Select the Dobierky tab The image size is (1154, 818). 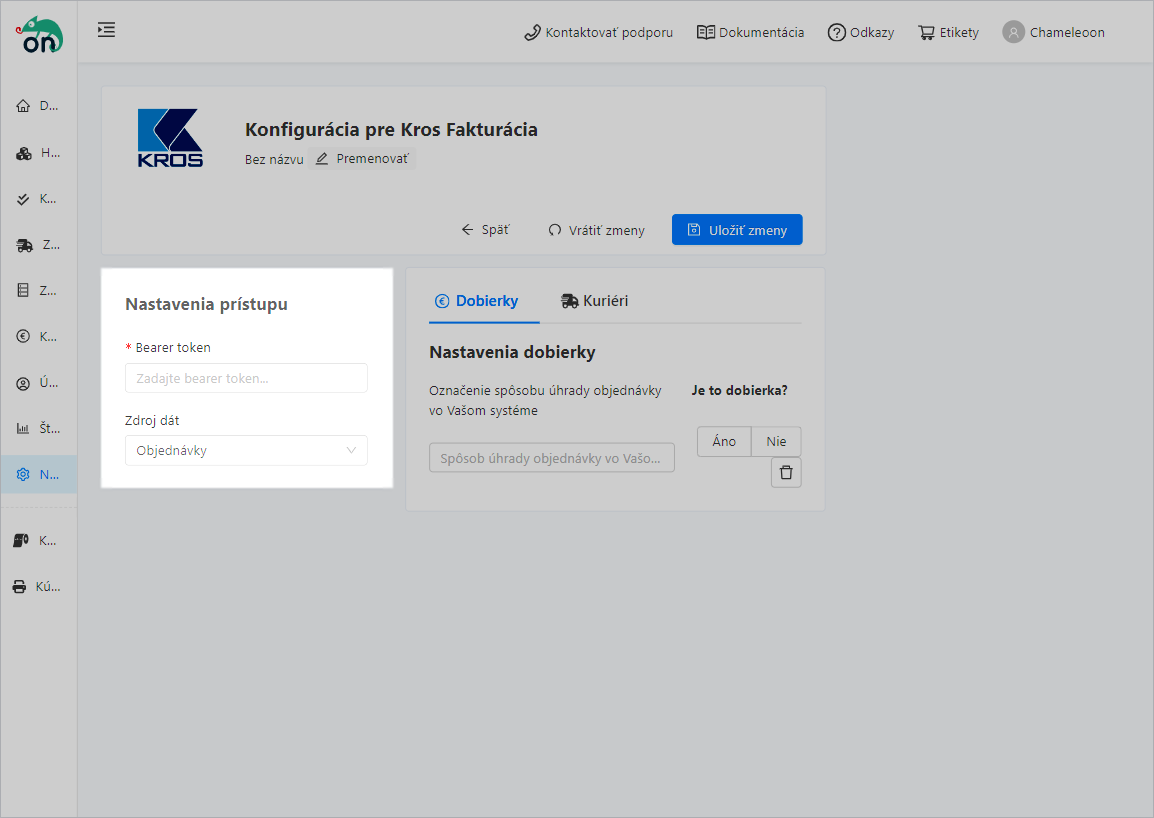(477, 301)
